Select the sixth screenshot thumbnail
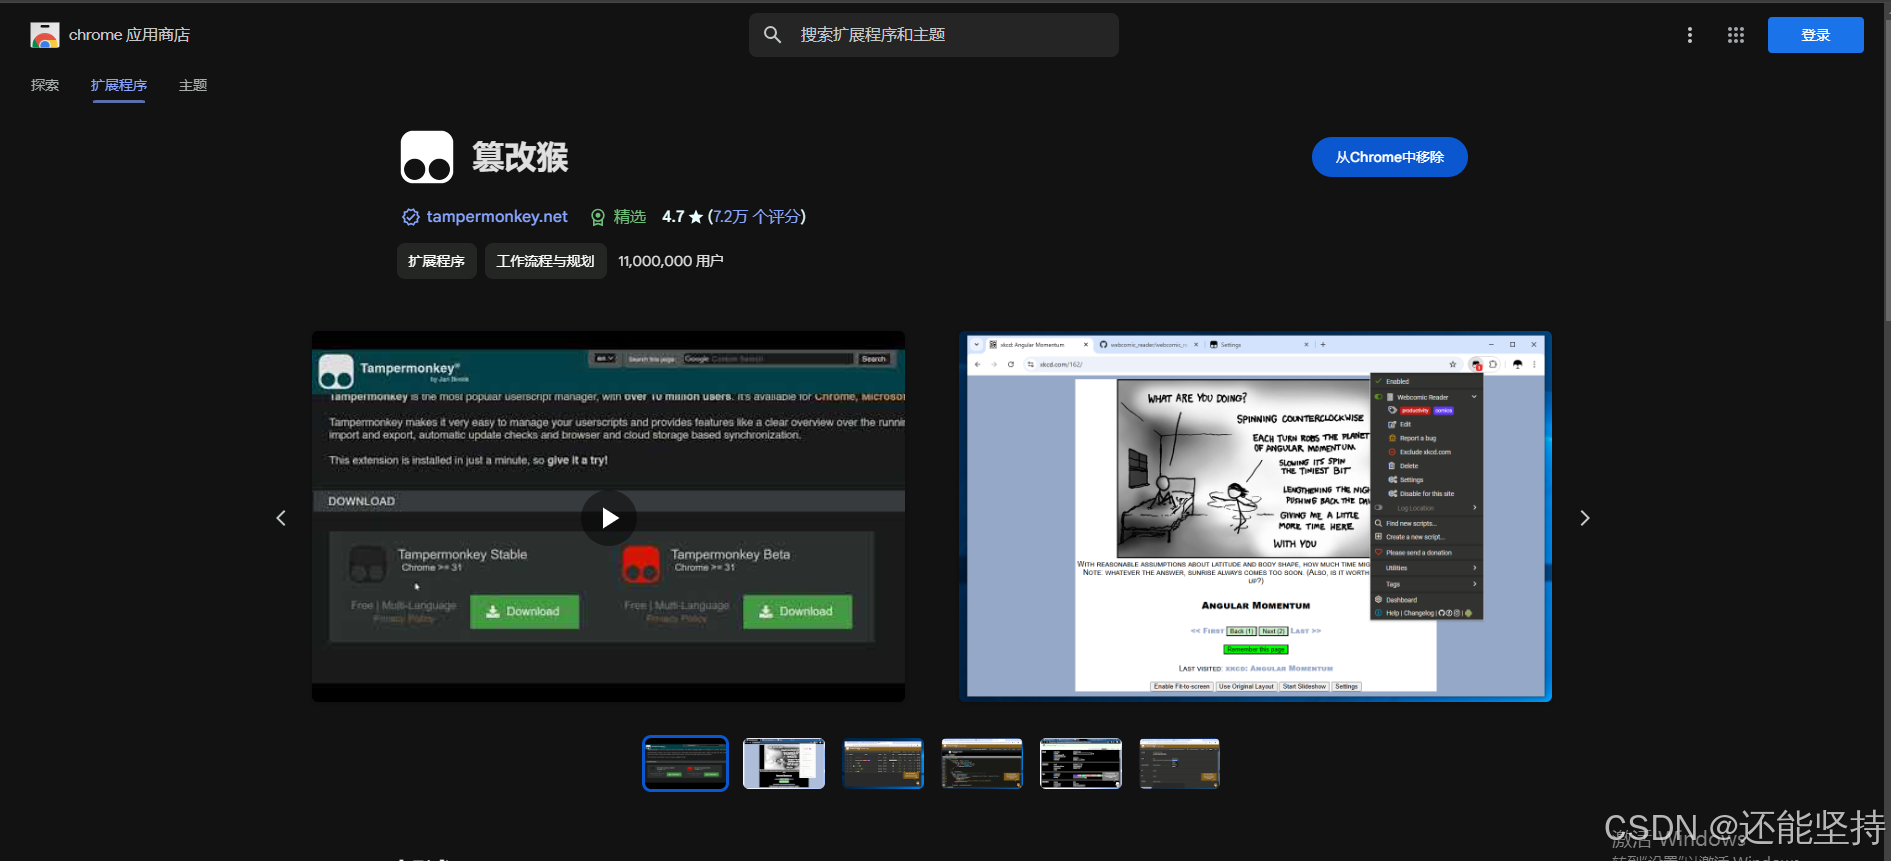This screenshot has width=1891, height=861. point(1180,763)
